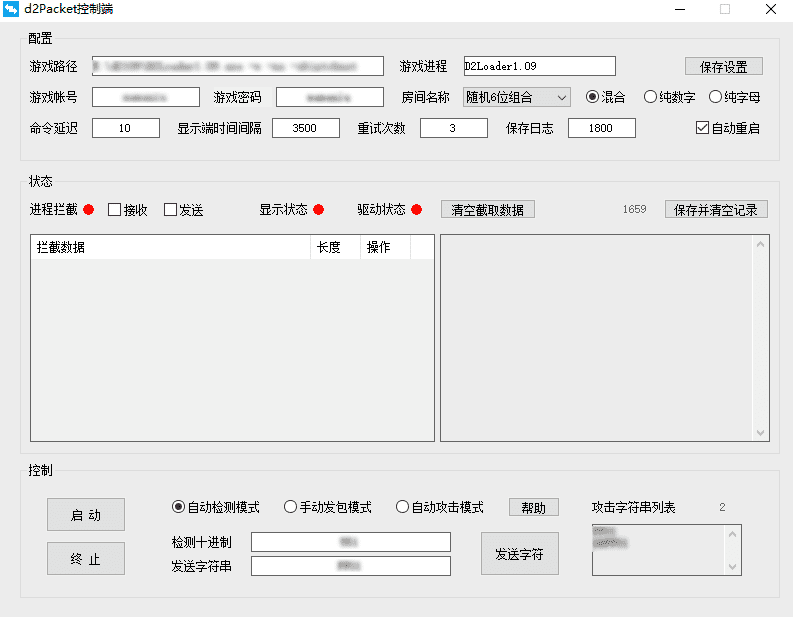Click the 游戏进程 input field
This screenshot has width=793, height=617.
point(538,66)
